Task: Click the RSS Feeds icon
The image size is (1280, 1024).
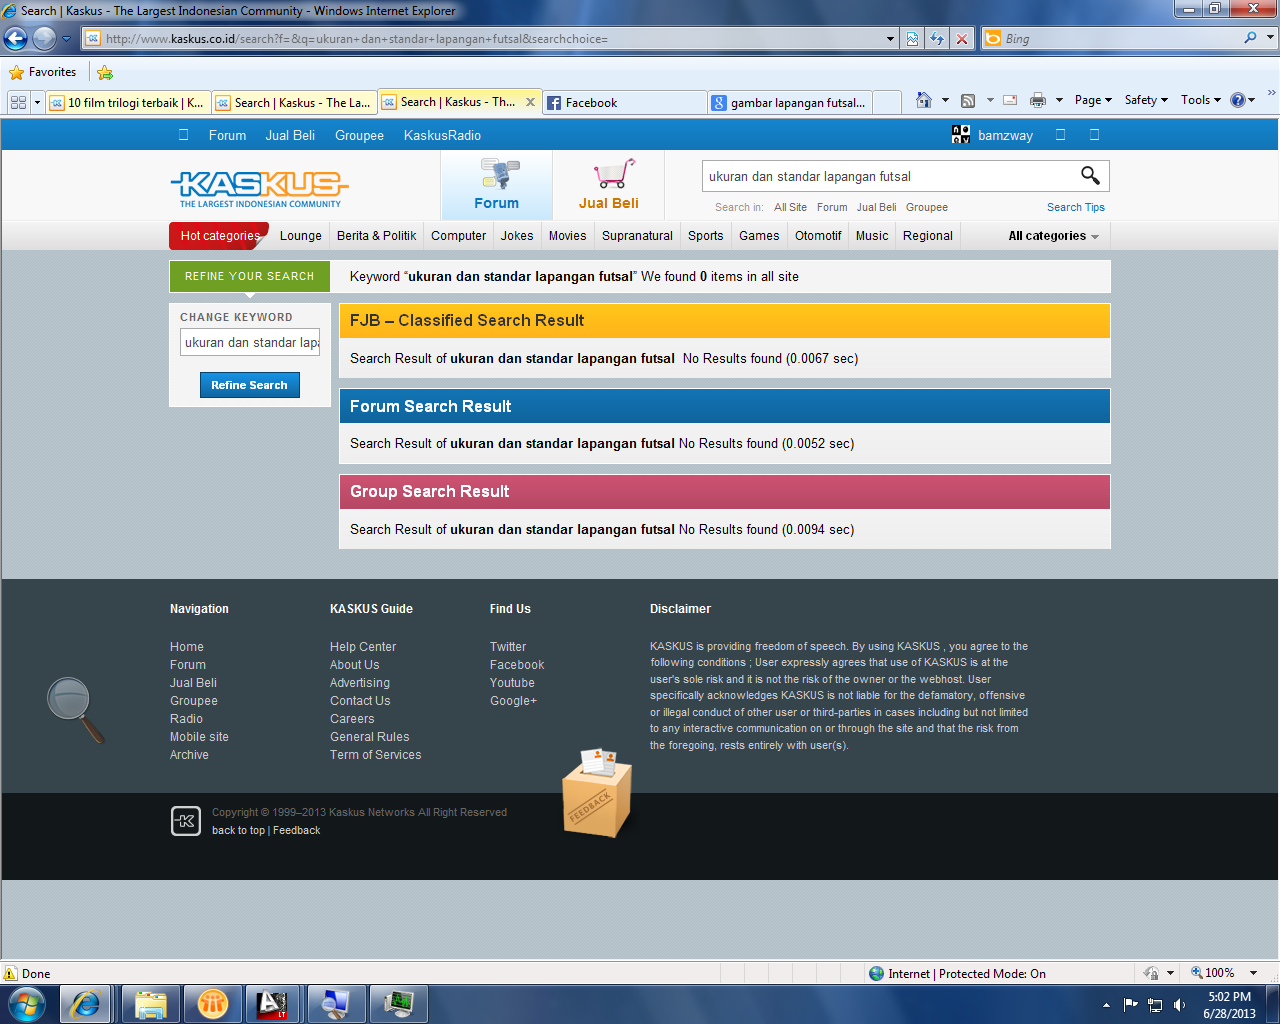Action: click(968, 100)
